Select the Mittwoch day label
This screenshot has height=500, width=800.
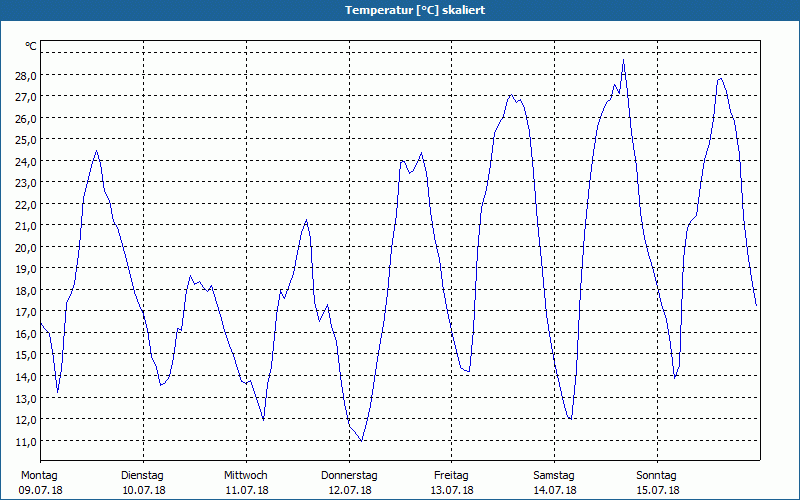[246, 476]
